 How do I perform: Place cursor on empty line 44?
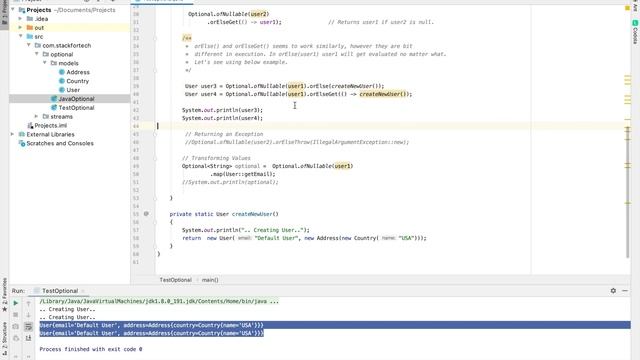pos(343,126)
